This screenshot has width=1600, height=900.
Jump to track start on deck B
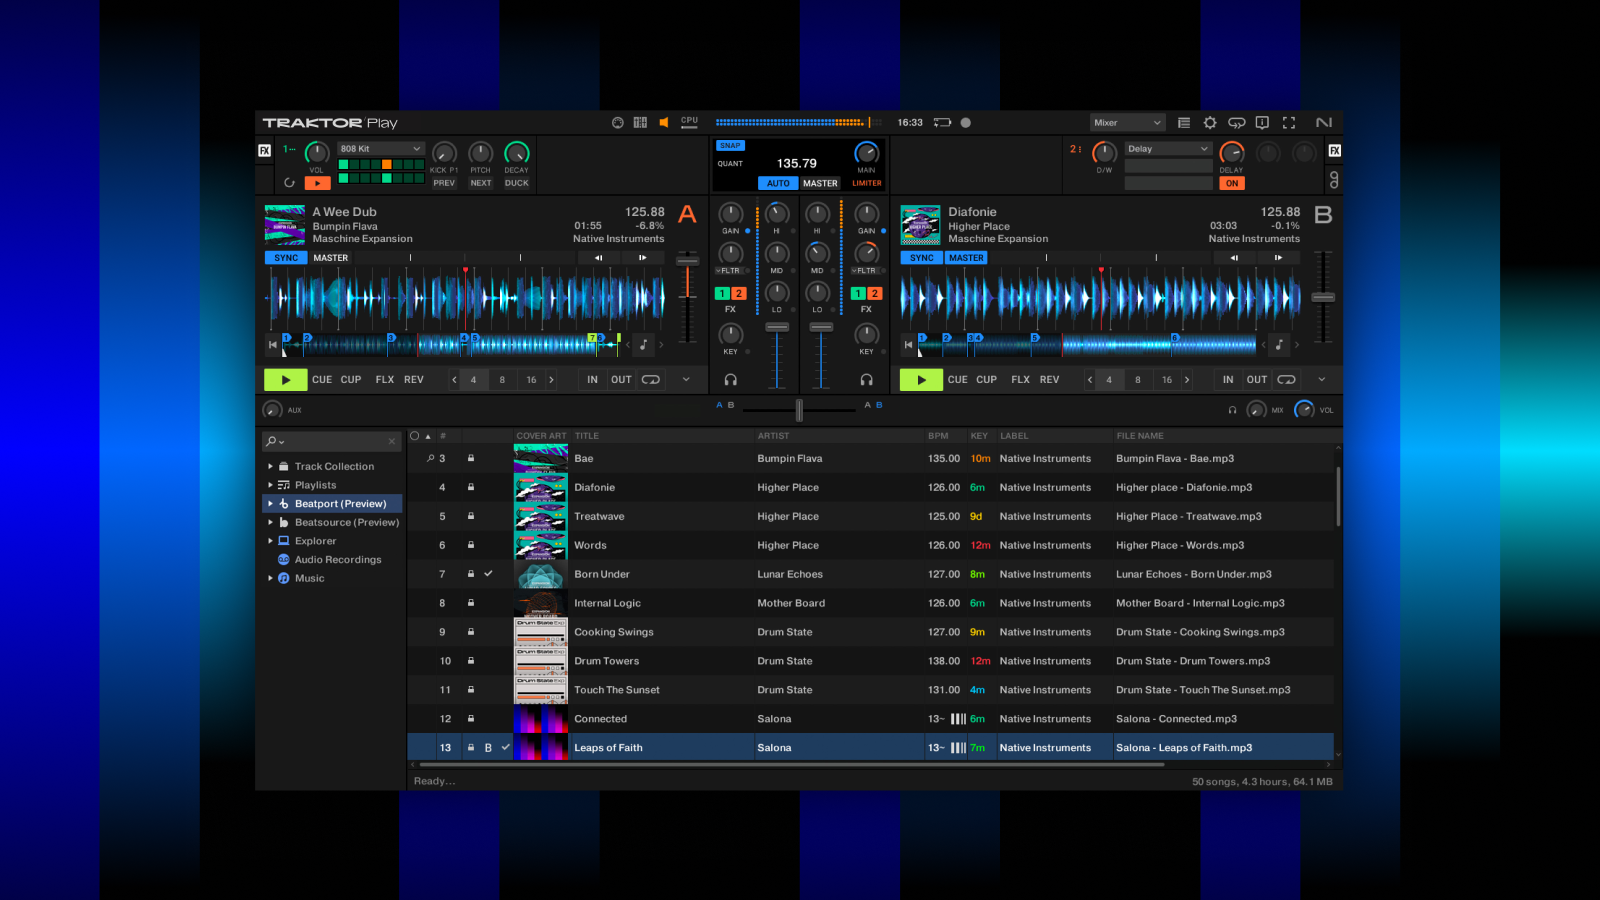coord(908,345)
